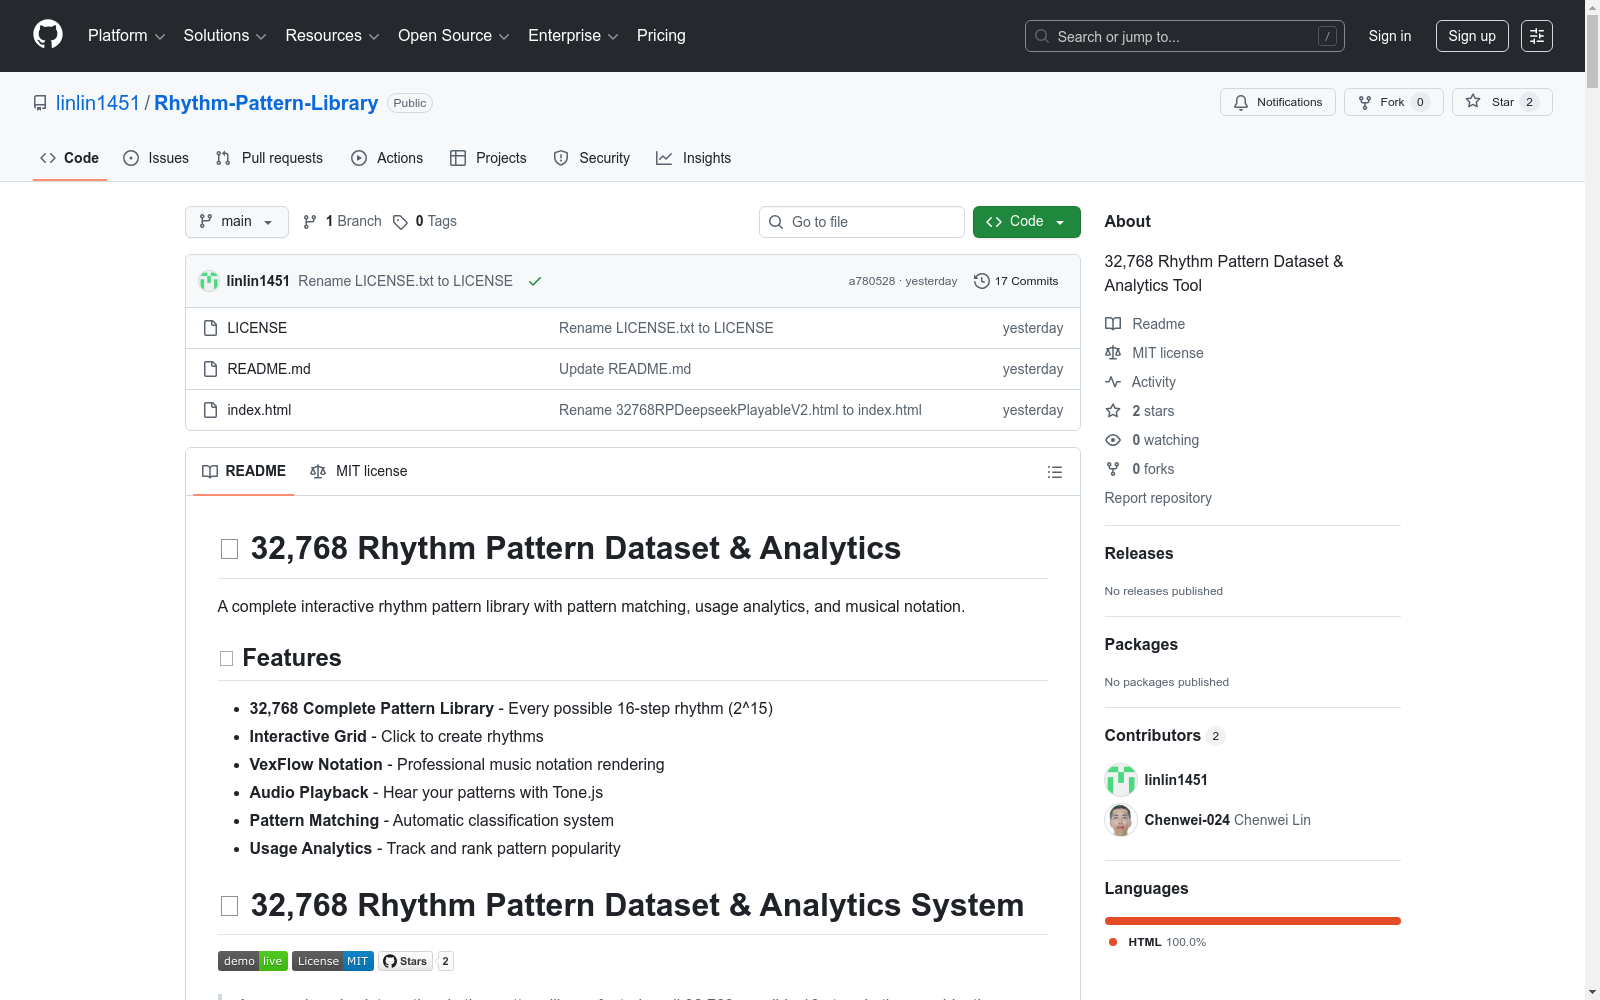
Task: Open commit hash a780528
Action: pyautogui.click(x=872, y=281)
